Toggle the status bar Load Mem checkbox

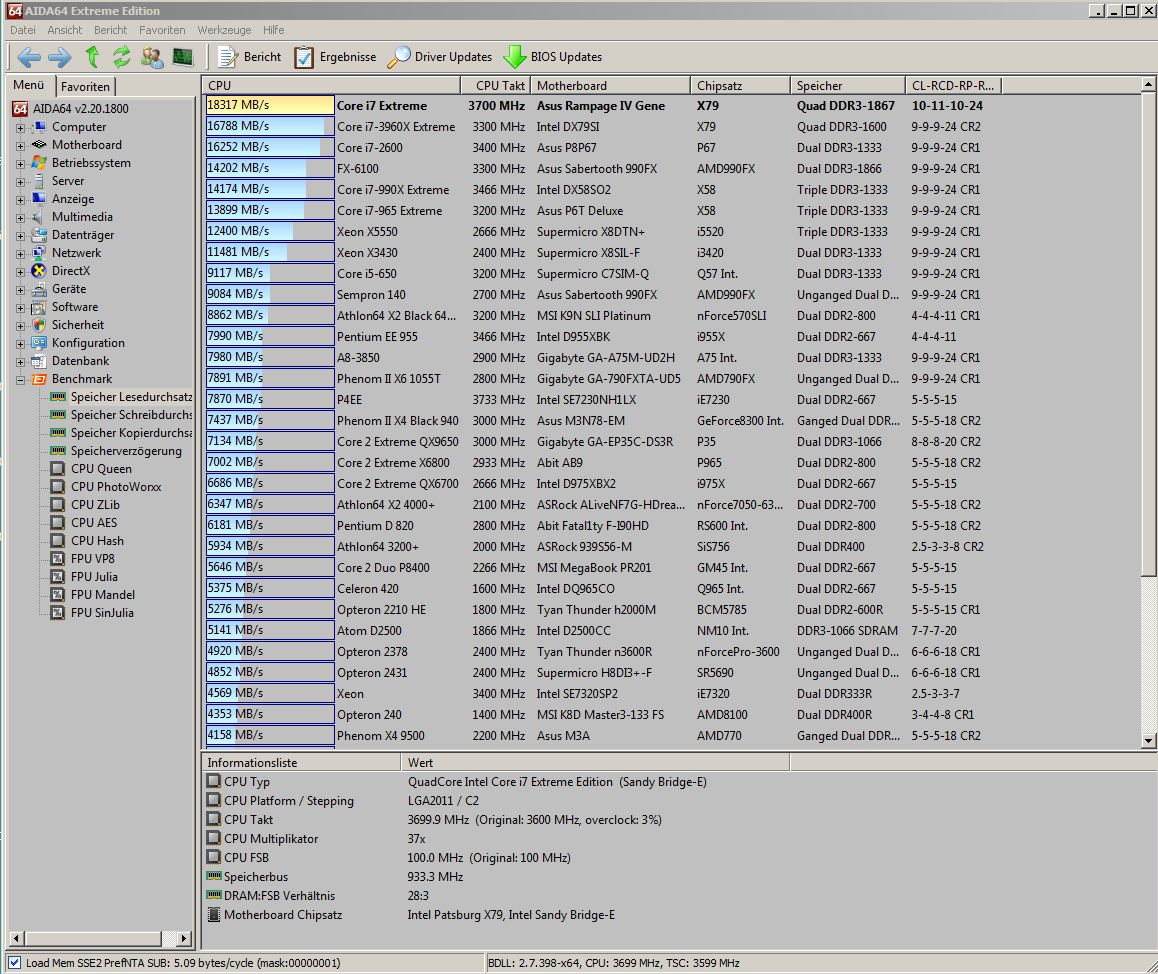click(14, 963)
